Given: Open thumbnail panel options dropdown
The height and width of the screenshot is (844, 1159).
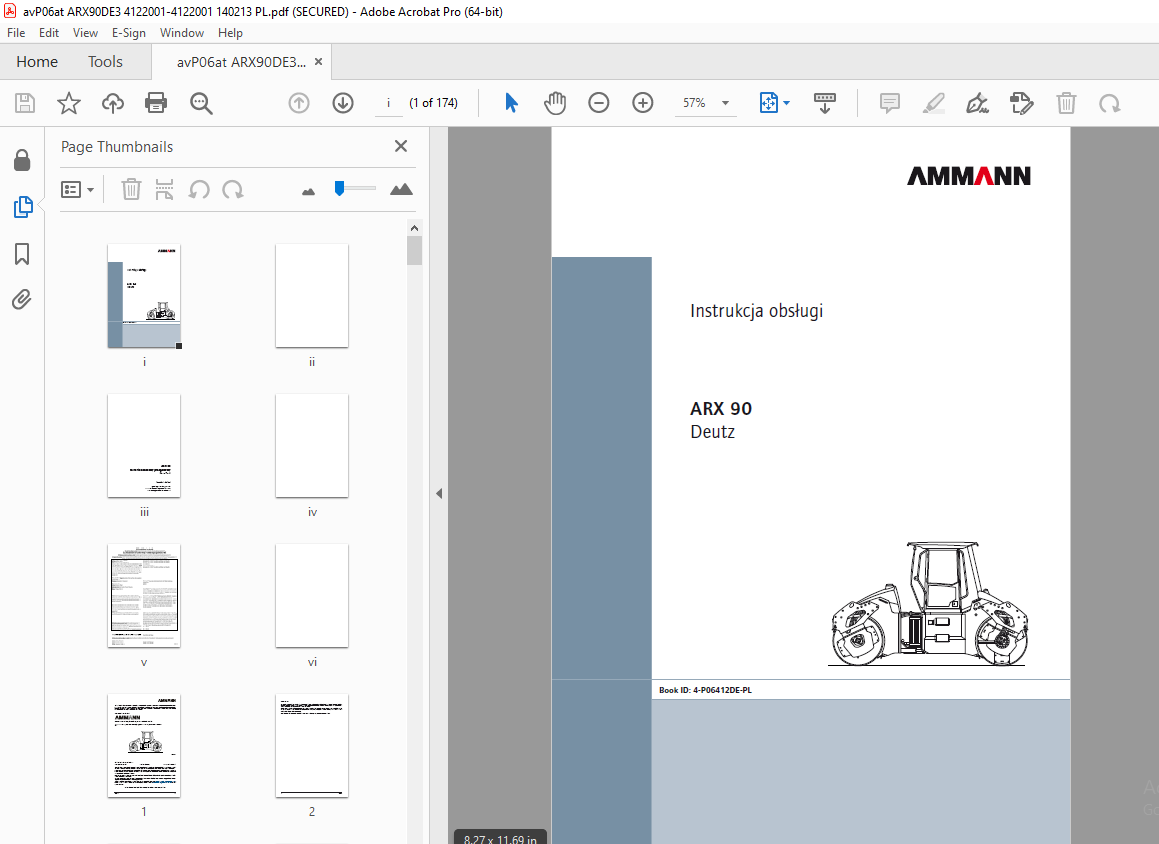Looking at the screenshot, I should click(78, 190).
